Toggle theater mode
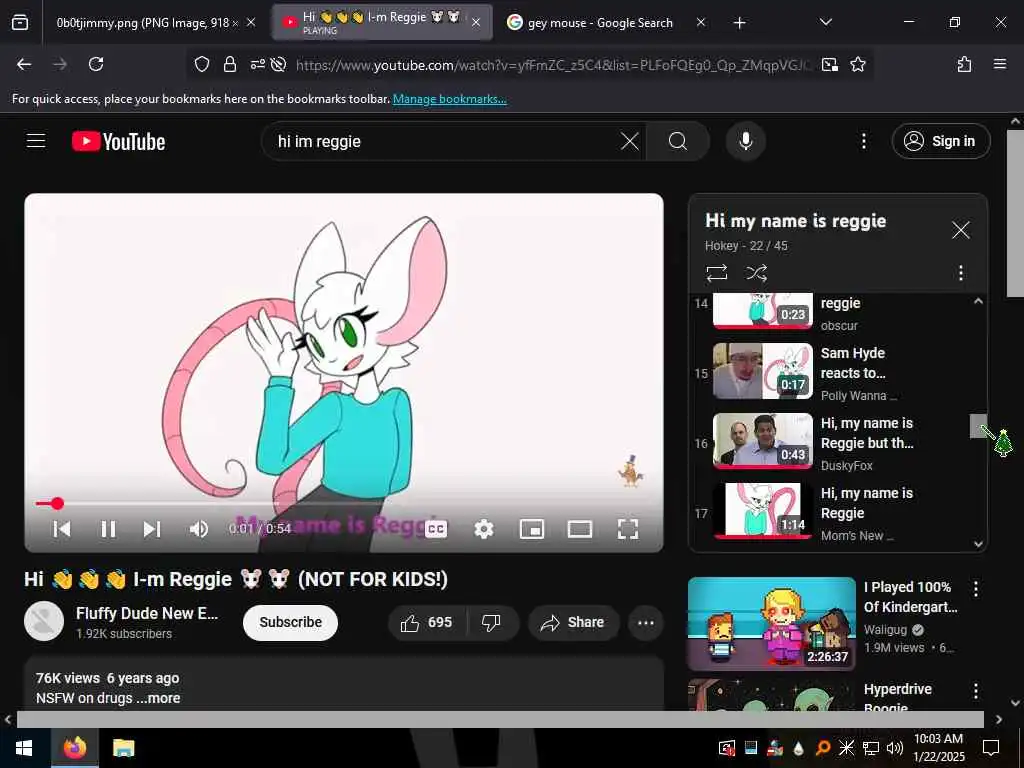The image size is (1024, 768). coord(579,528)
